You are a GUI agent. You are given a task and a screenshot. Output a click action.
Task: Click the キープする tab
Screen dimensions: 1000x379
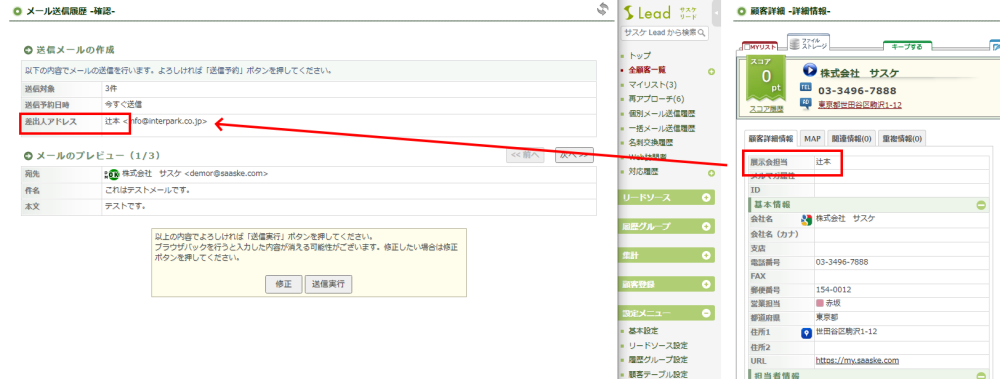(x=908, y=47)
